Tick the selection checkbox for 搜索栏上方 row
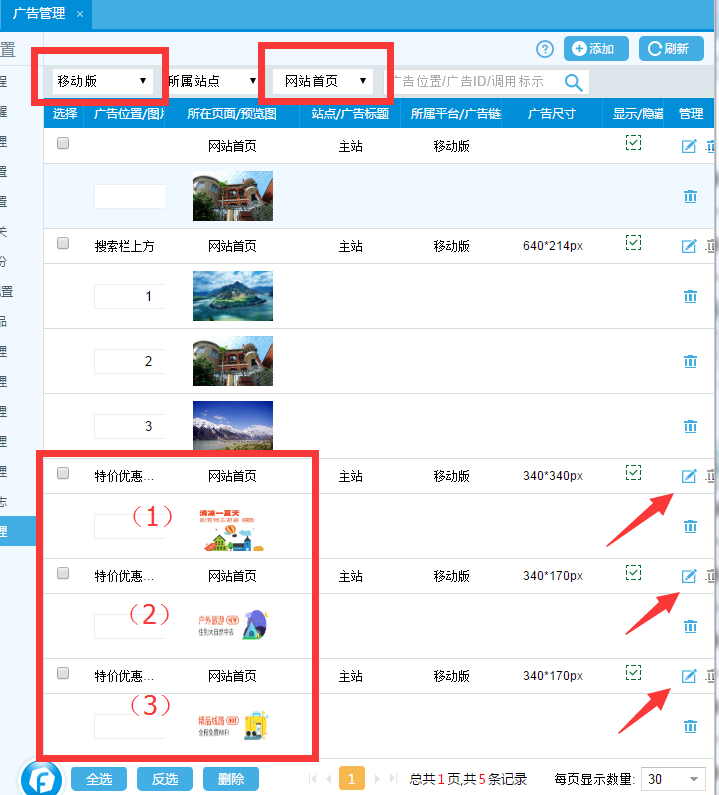The height and width of the screenshot is (795, 719). coord(63,243)
